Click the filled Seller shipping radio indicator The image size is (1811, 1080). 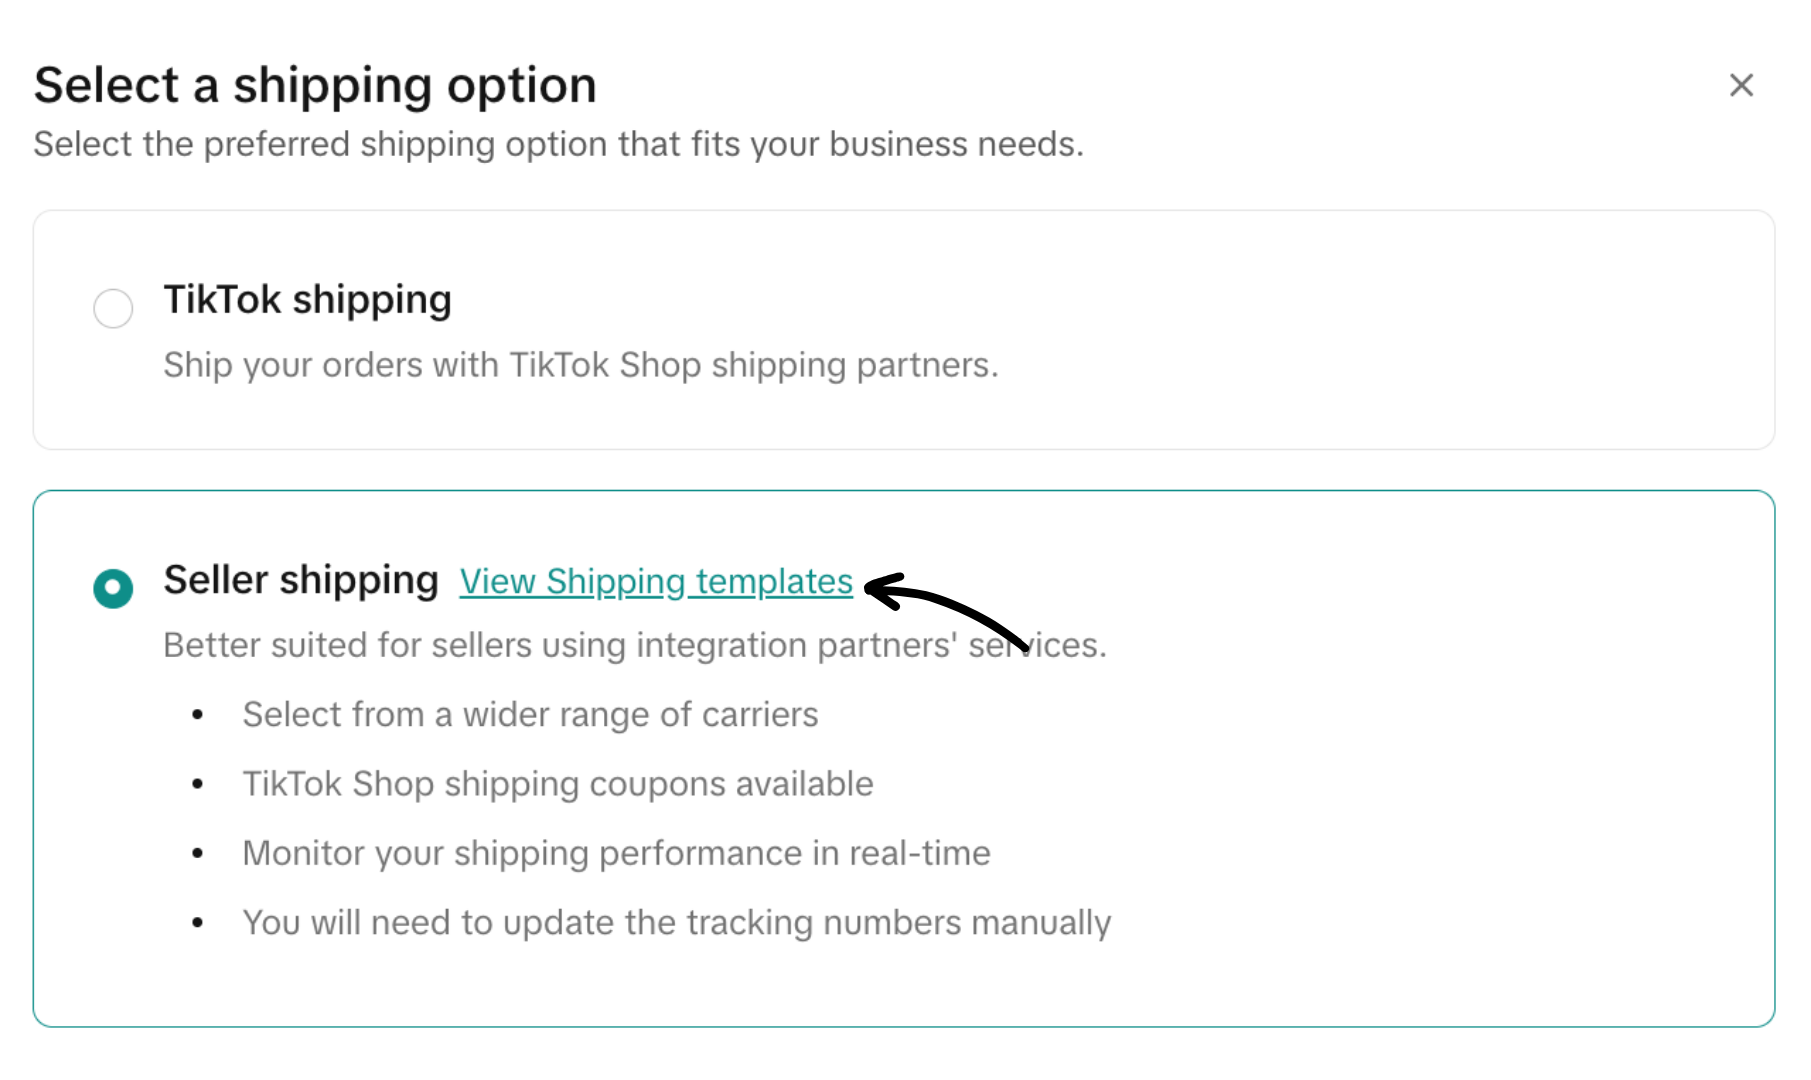click(113, 589)
